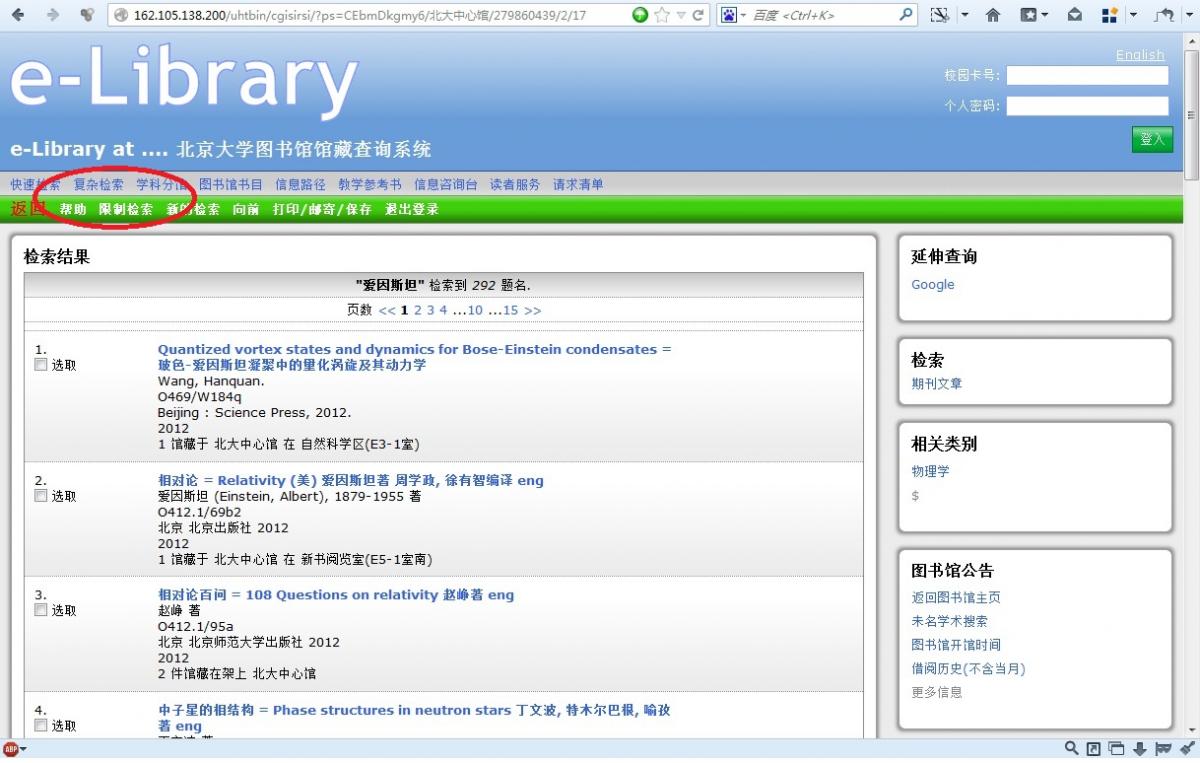Click 限制检索 in the green bar

point(126,209)
